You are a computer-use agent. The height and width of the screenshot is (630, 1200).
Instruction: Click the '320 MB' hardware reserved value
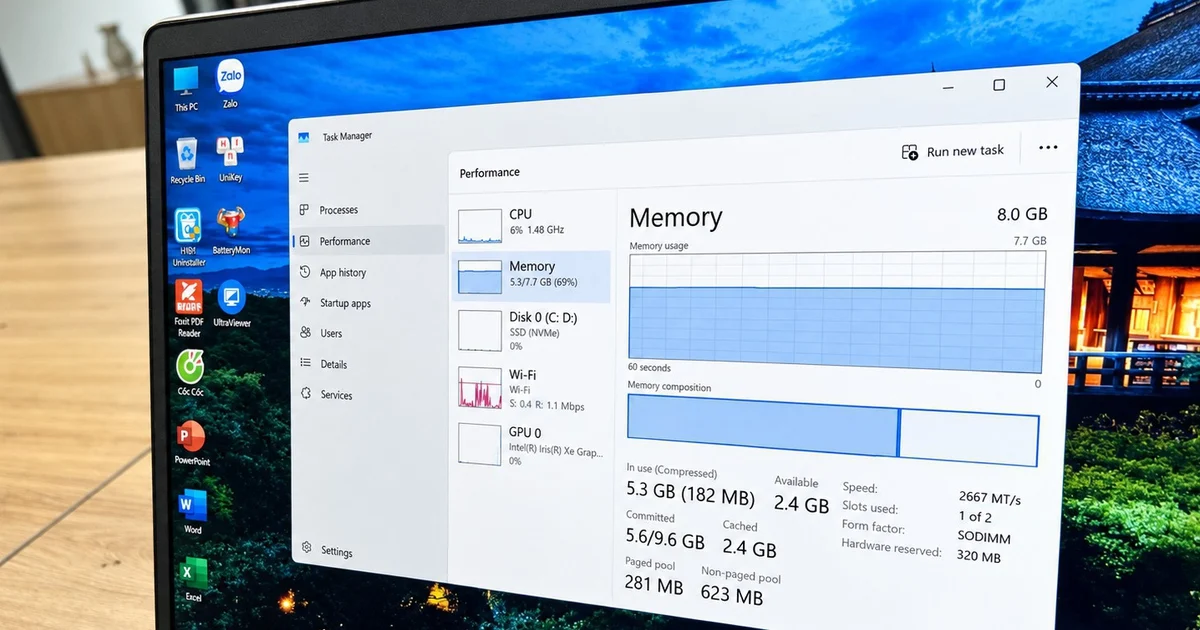(977, 557)
